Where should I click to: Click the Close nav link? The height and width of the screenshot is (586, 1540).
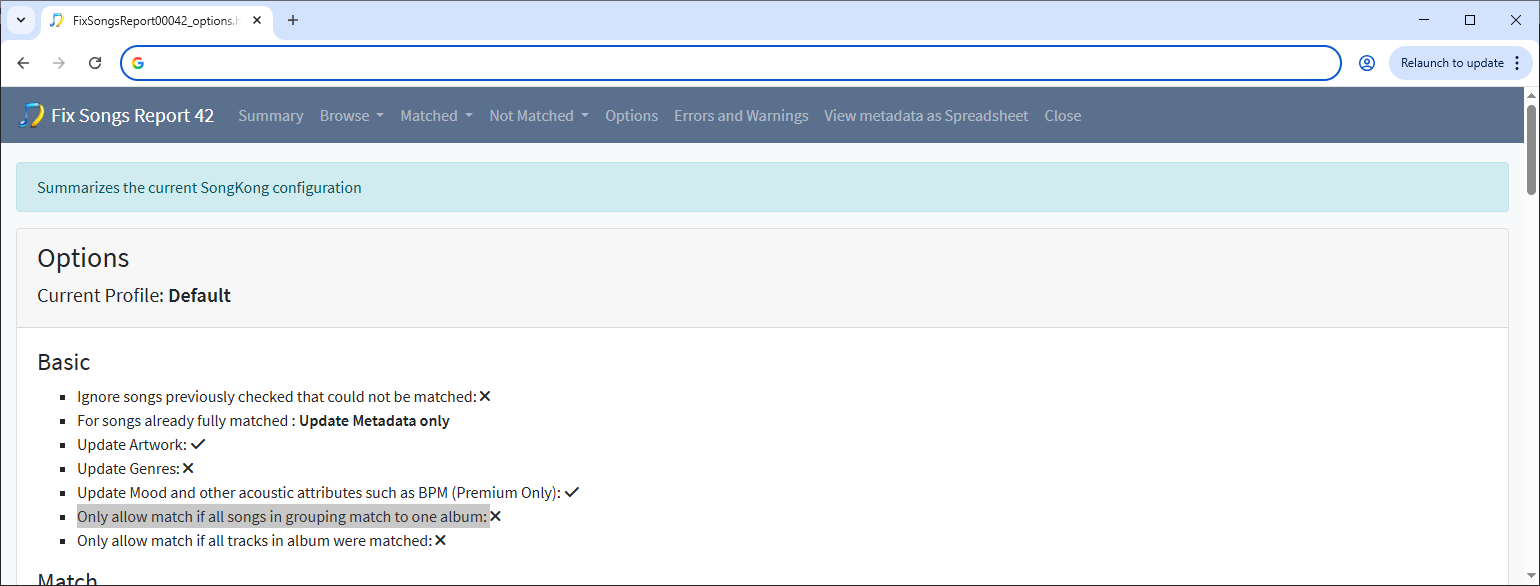[x=1062, y=116]
